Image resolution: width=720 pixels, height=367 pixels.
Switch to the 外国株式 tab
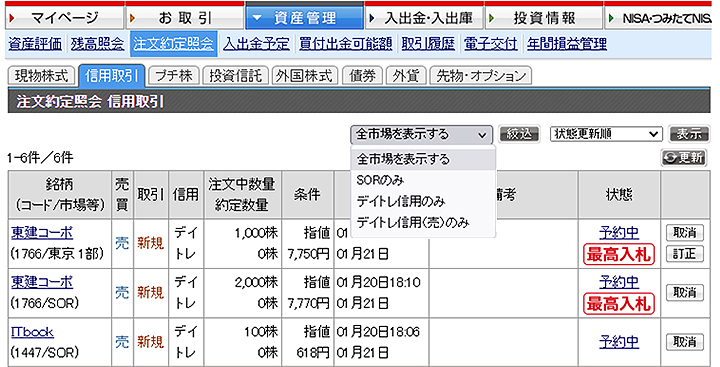coord(305,76)
